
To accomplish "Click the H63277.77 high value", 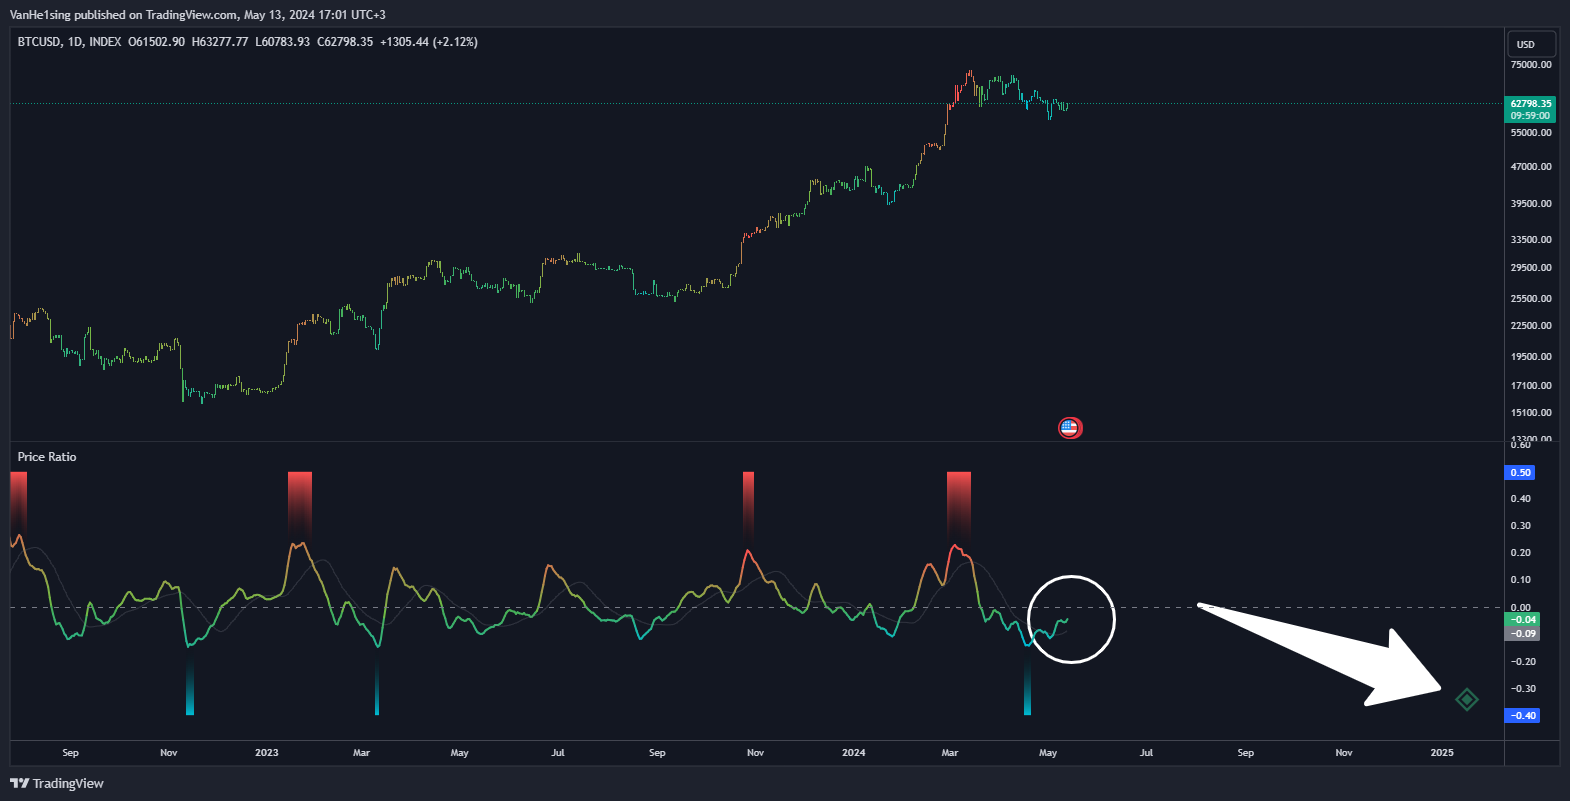I will tap(220, 42).
